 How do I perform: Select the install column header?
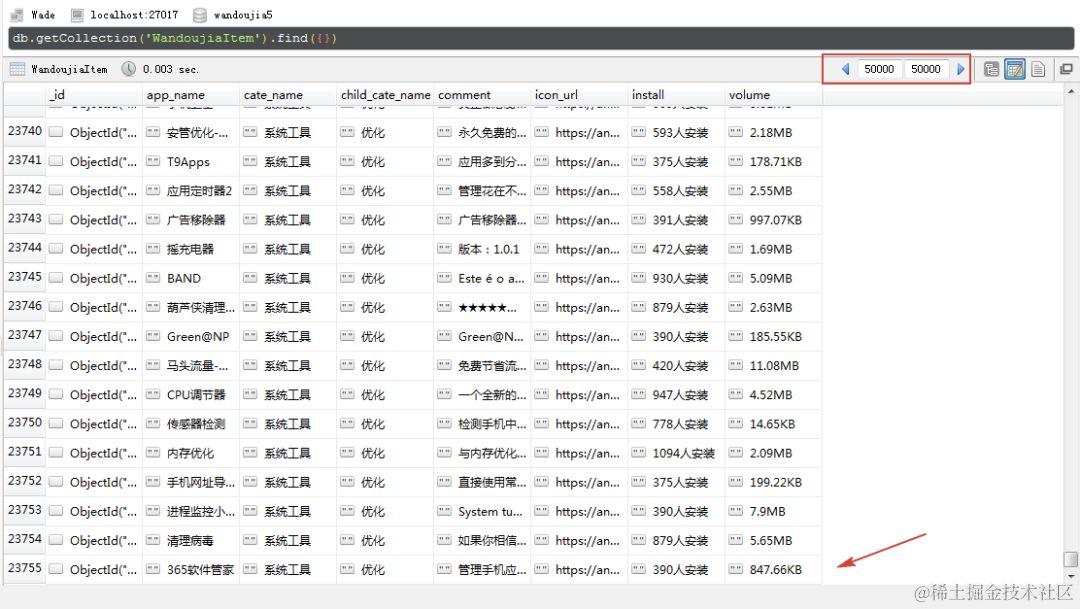pos(676,95)
